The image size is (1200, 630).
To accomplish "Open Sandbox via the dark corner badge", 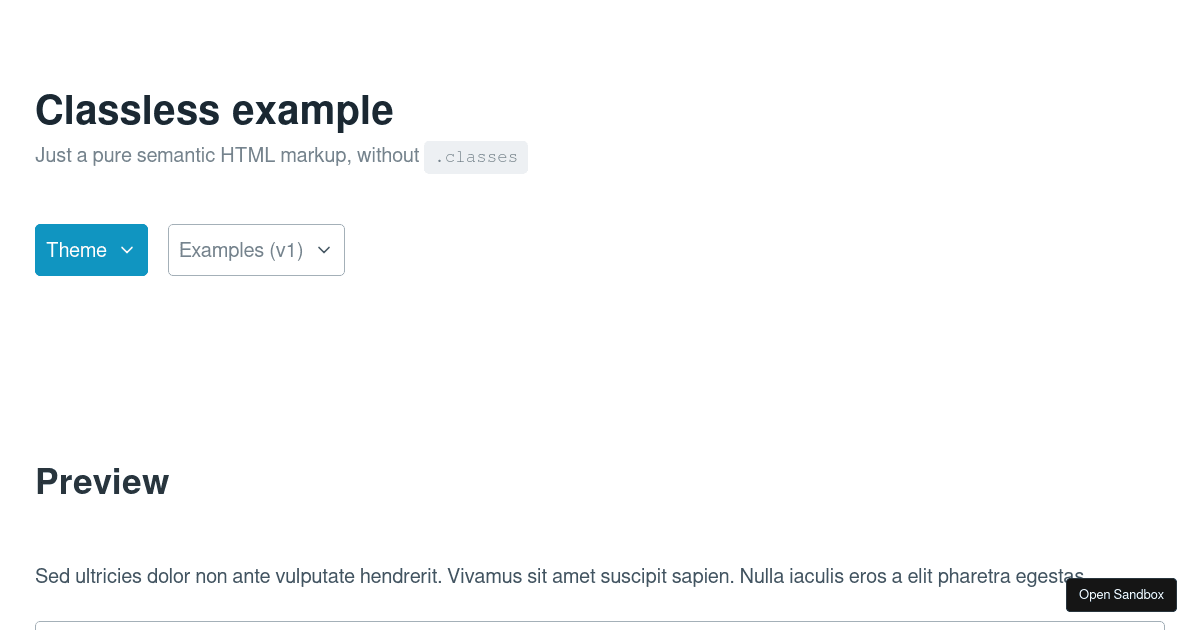I will (x=1121, y=594).
